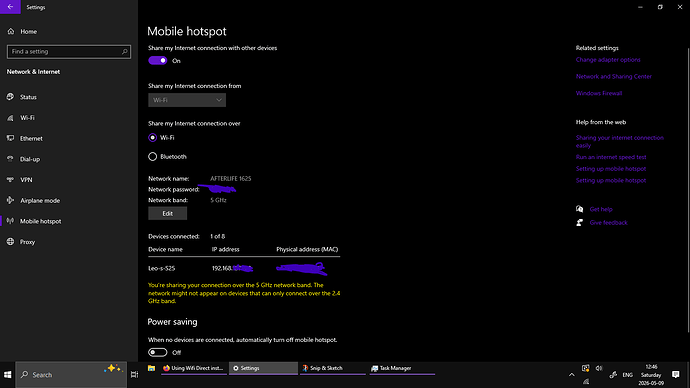This screenshot has width=690, height=388.
Task: Open File Explorer from the taskbar
Action: [x=151, y=368]
